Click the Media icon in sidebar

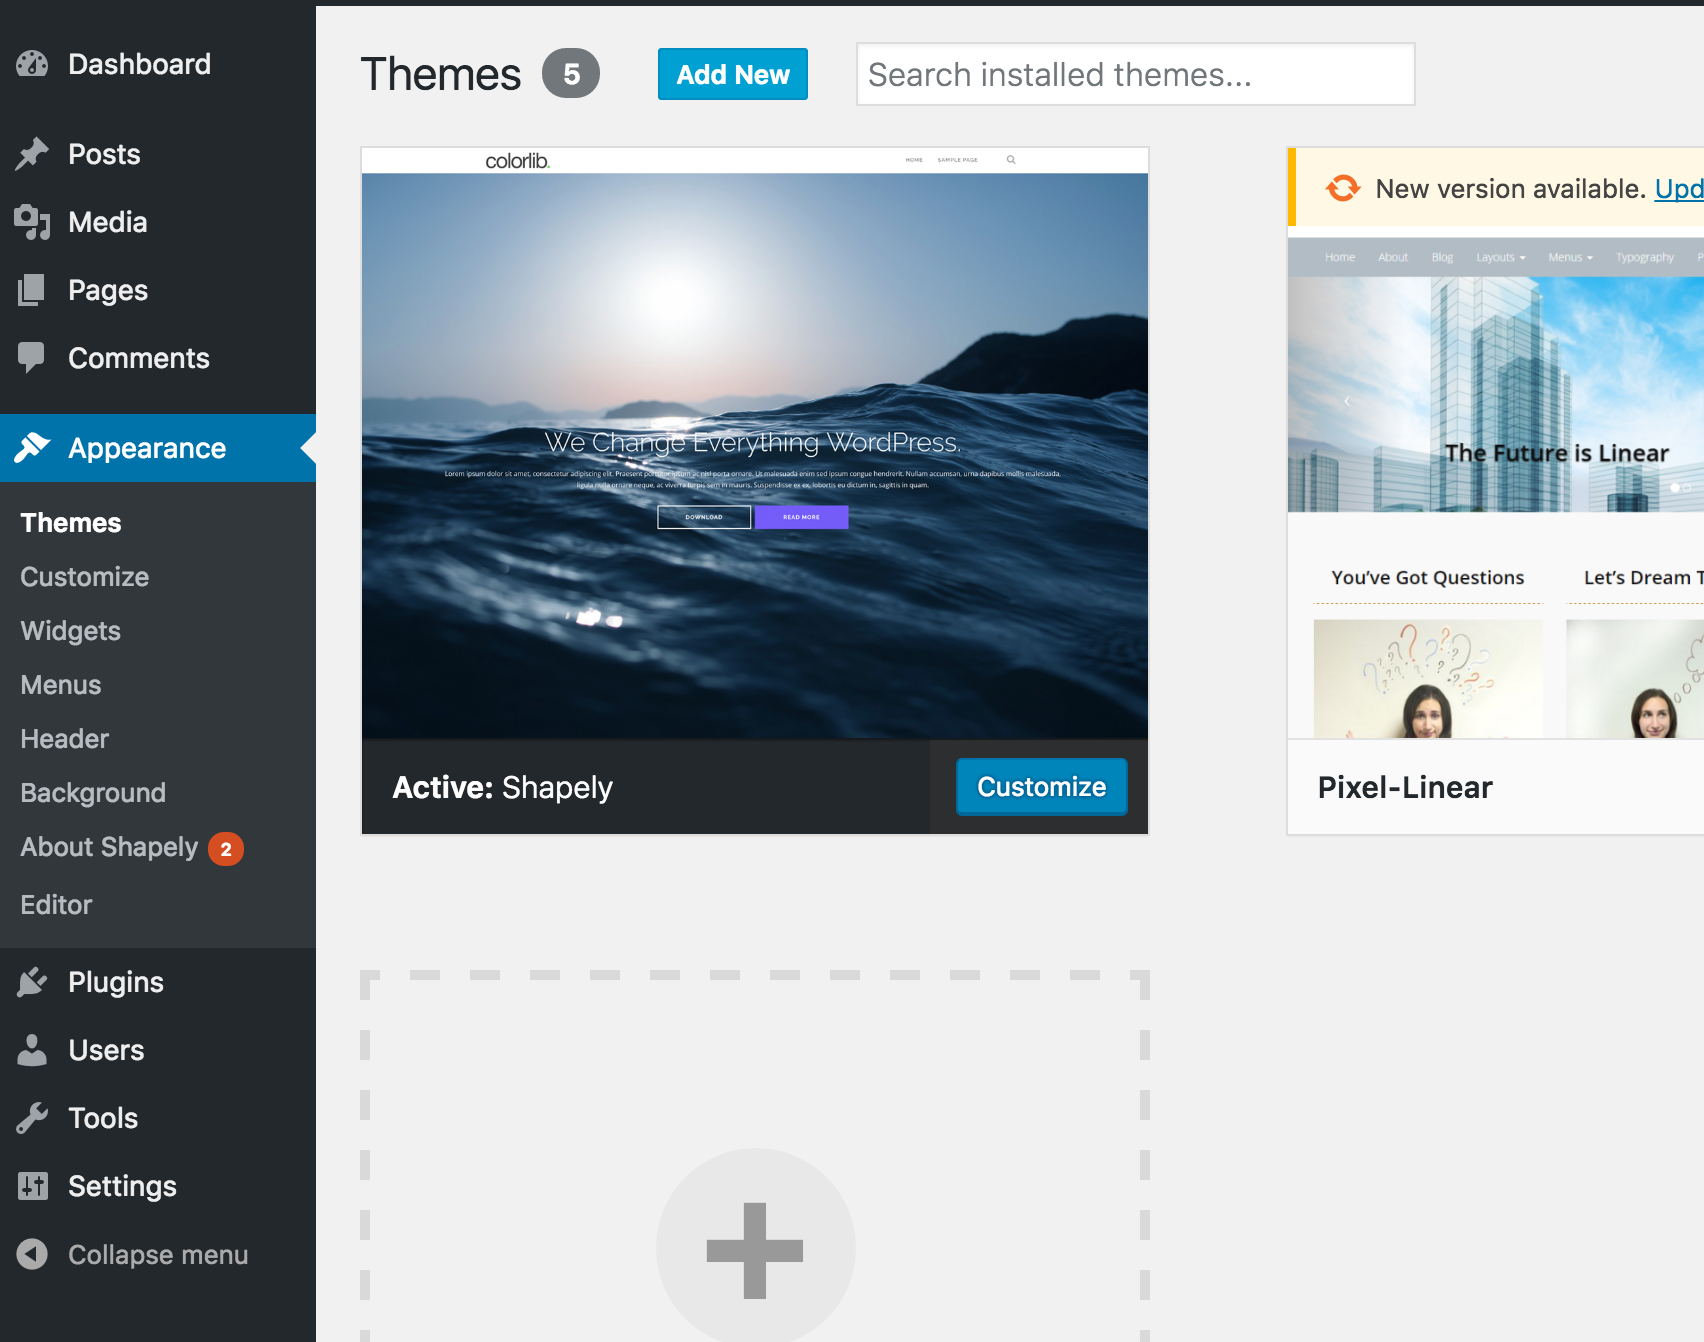pyautogui.click(x=32, y=222)
